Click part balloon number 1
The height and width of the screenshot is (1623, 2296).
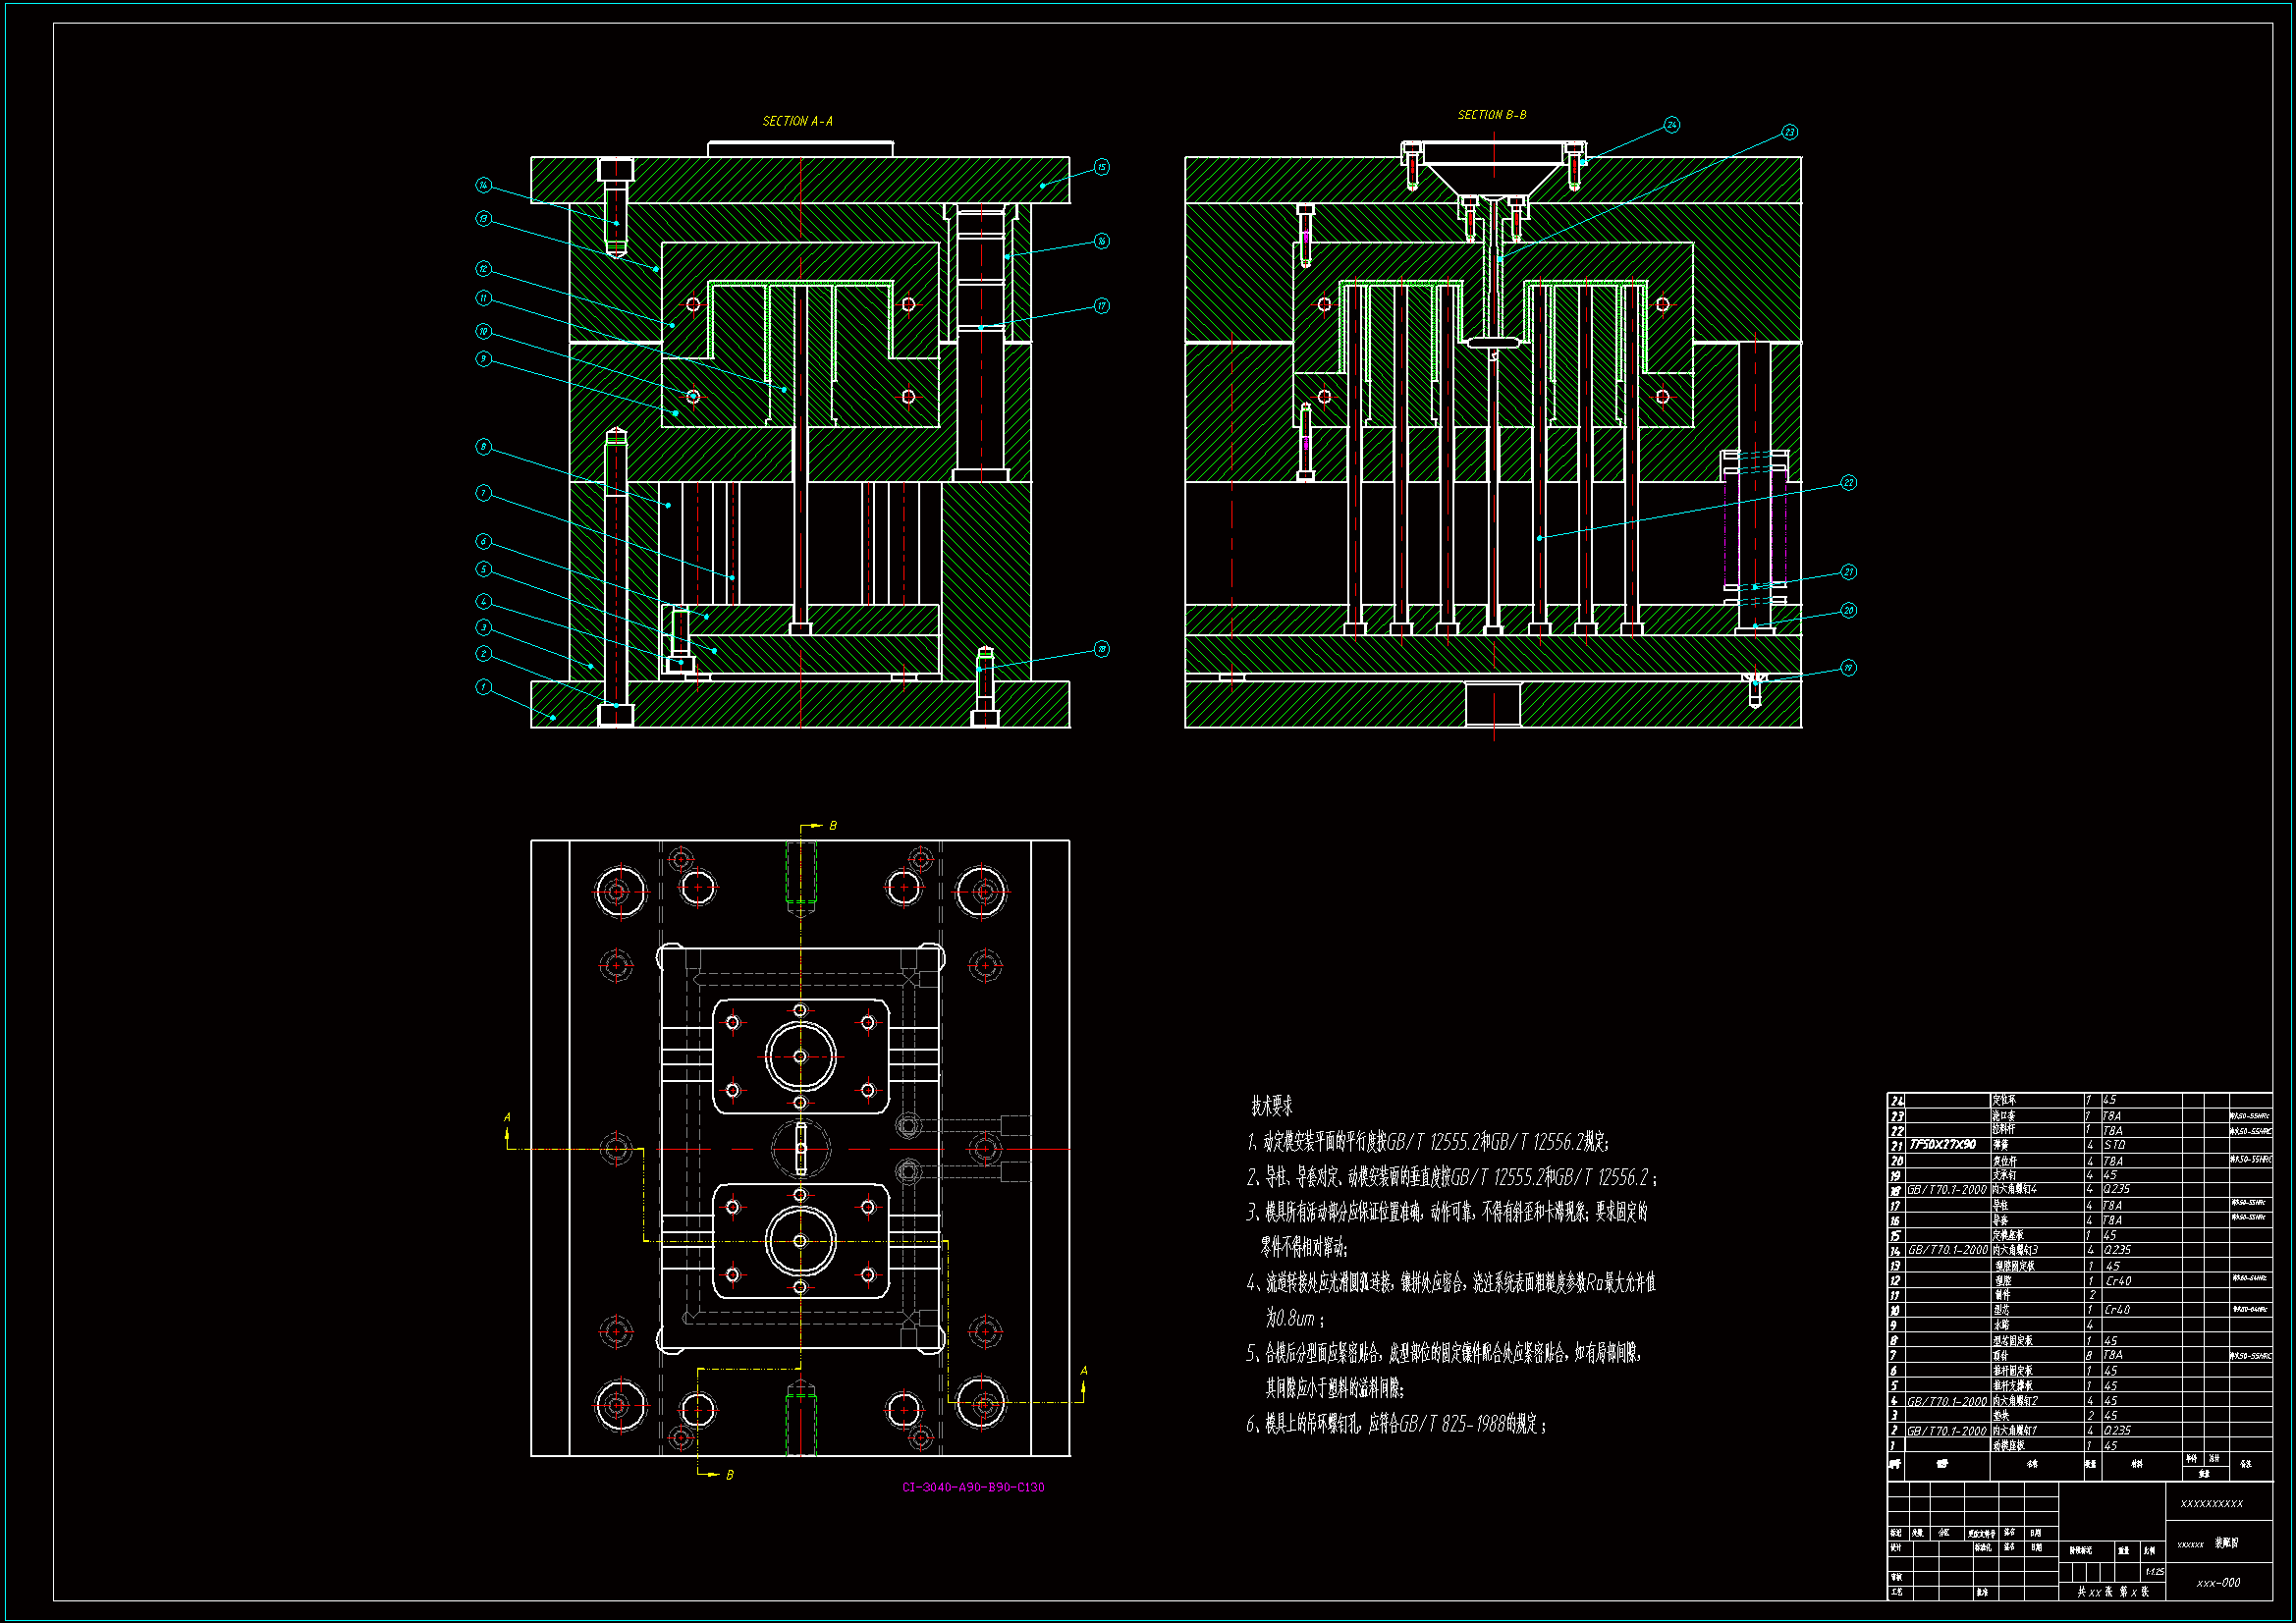483,687
